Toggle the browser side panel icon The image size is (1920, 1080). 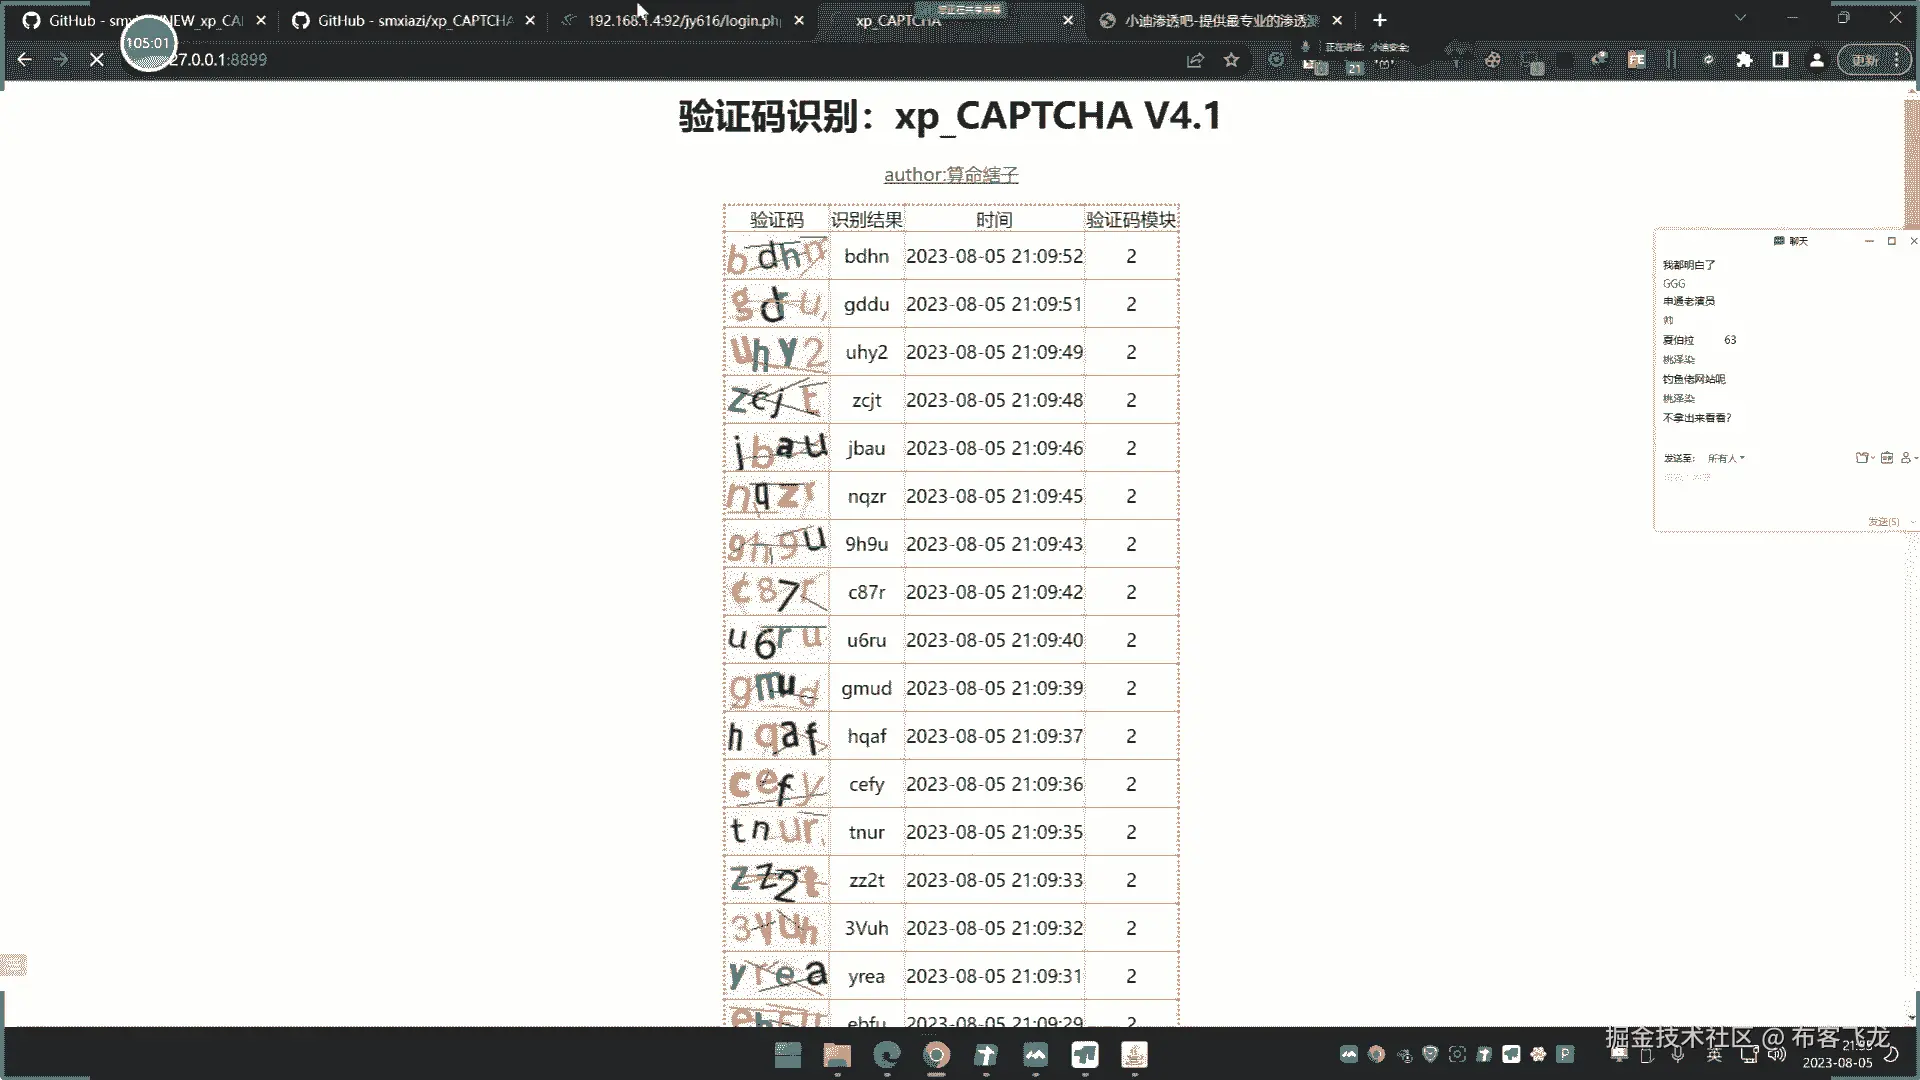(x=1780, y=60)
